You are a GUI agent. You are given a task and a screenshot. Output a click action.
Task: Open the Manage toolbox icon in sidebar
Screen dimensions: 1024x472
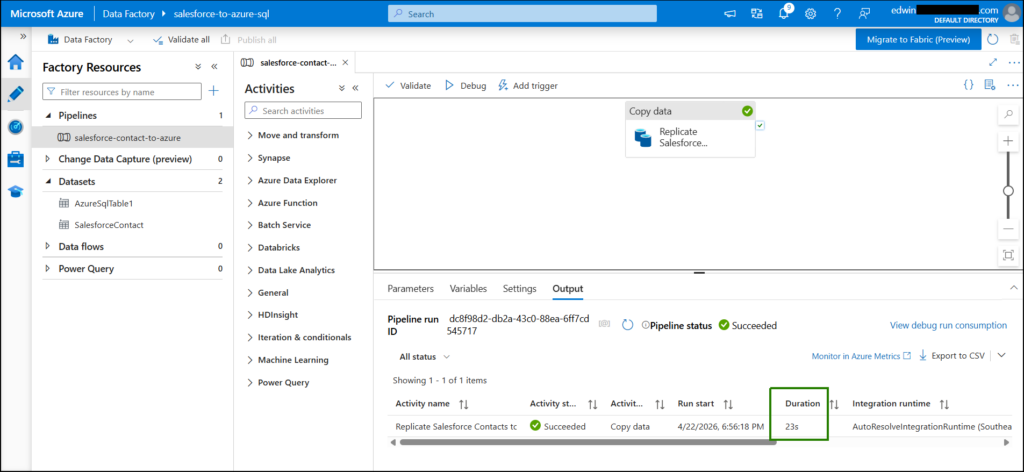coord(16,159)
